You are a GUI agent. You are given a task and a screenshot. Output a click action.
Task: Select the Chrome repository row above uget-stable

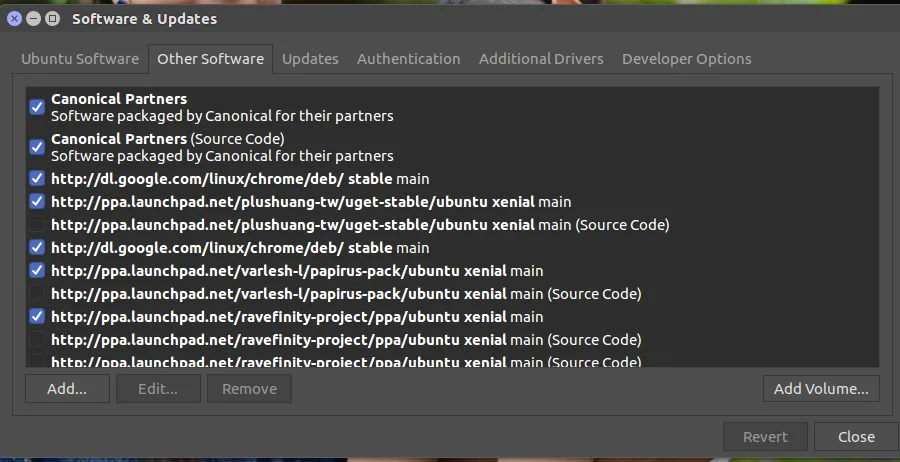click(240, 179)
